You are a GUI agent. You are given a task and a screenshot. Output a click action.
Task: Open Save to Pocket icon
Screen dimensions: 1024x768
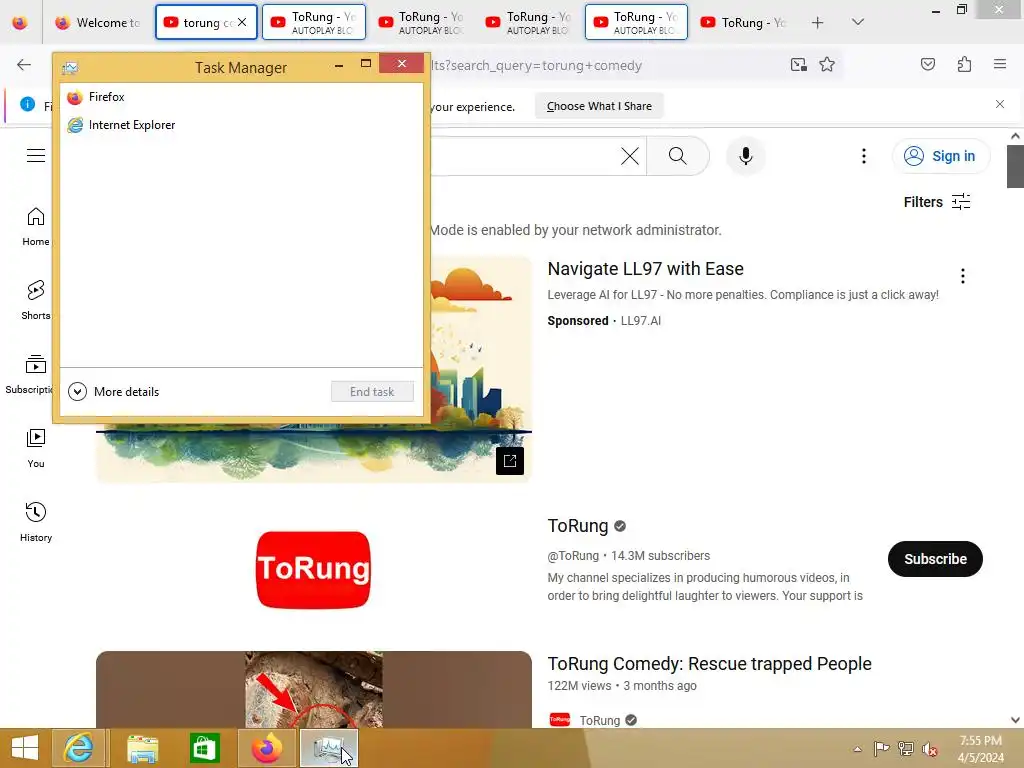click(x=927, y=64)
